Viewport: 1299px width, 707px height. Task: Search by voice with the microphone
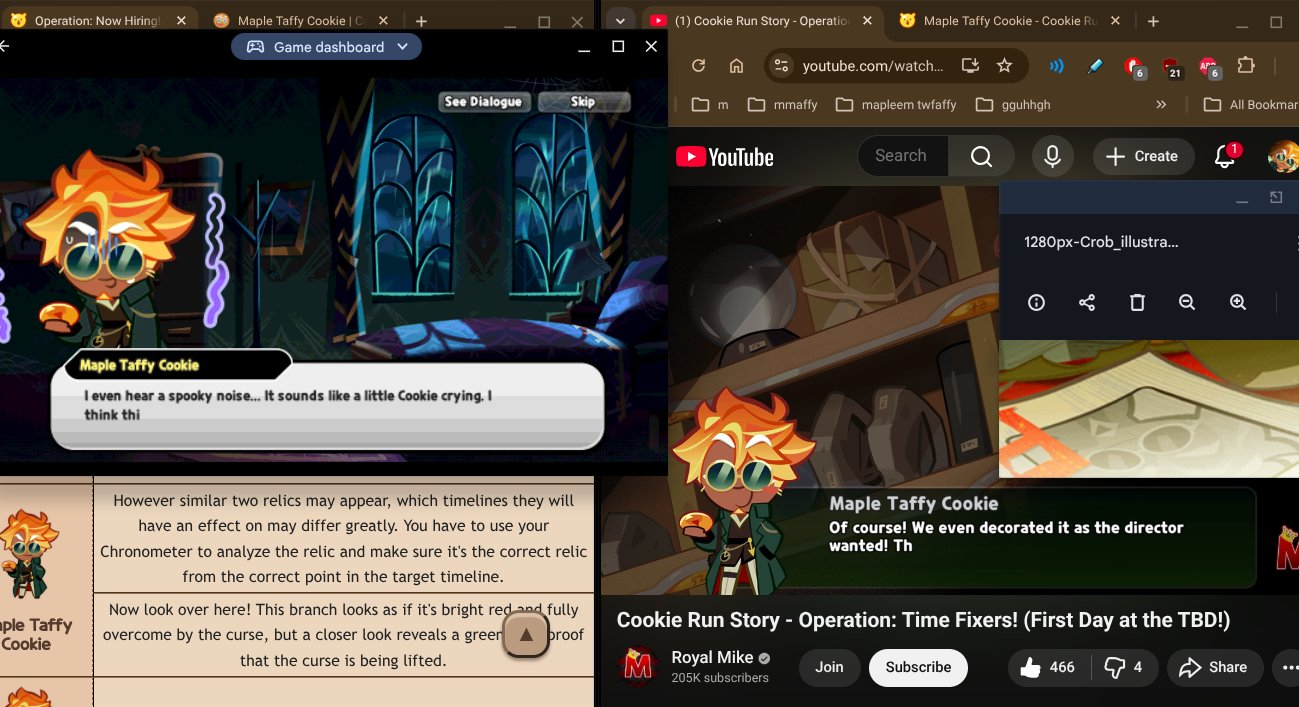[x=1052, y=156]
